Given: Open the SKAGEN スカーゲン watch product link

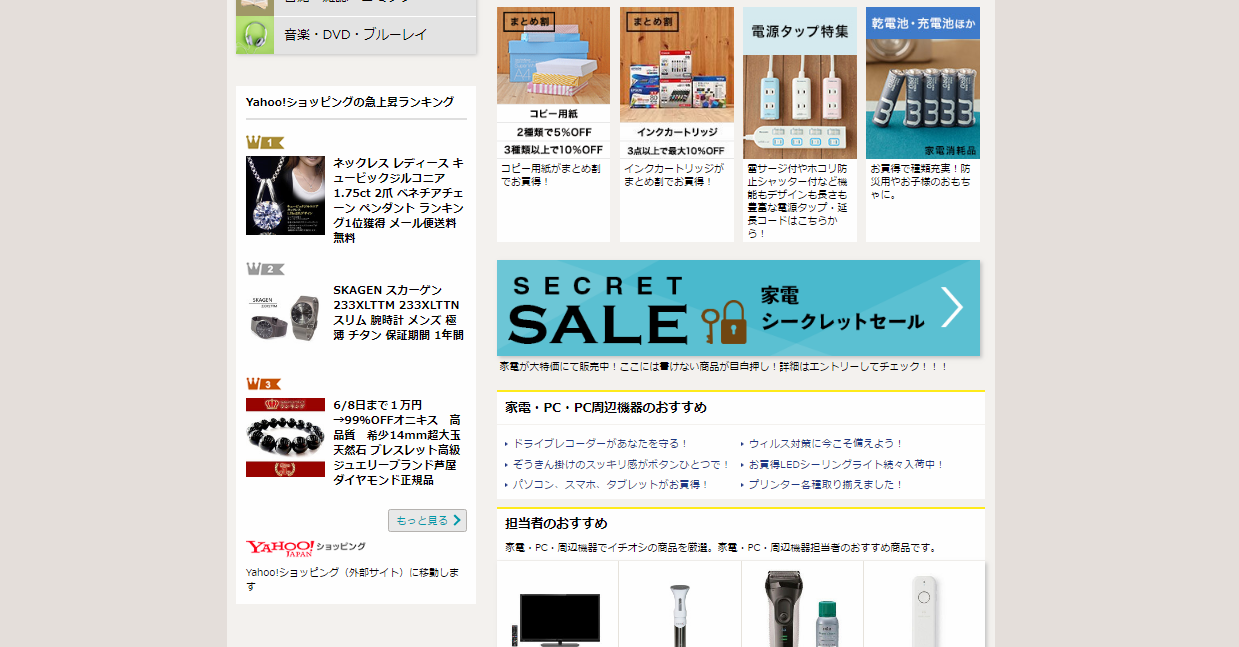Looking at the screenshot, I should coord(398,312).
